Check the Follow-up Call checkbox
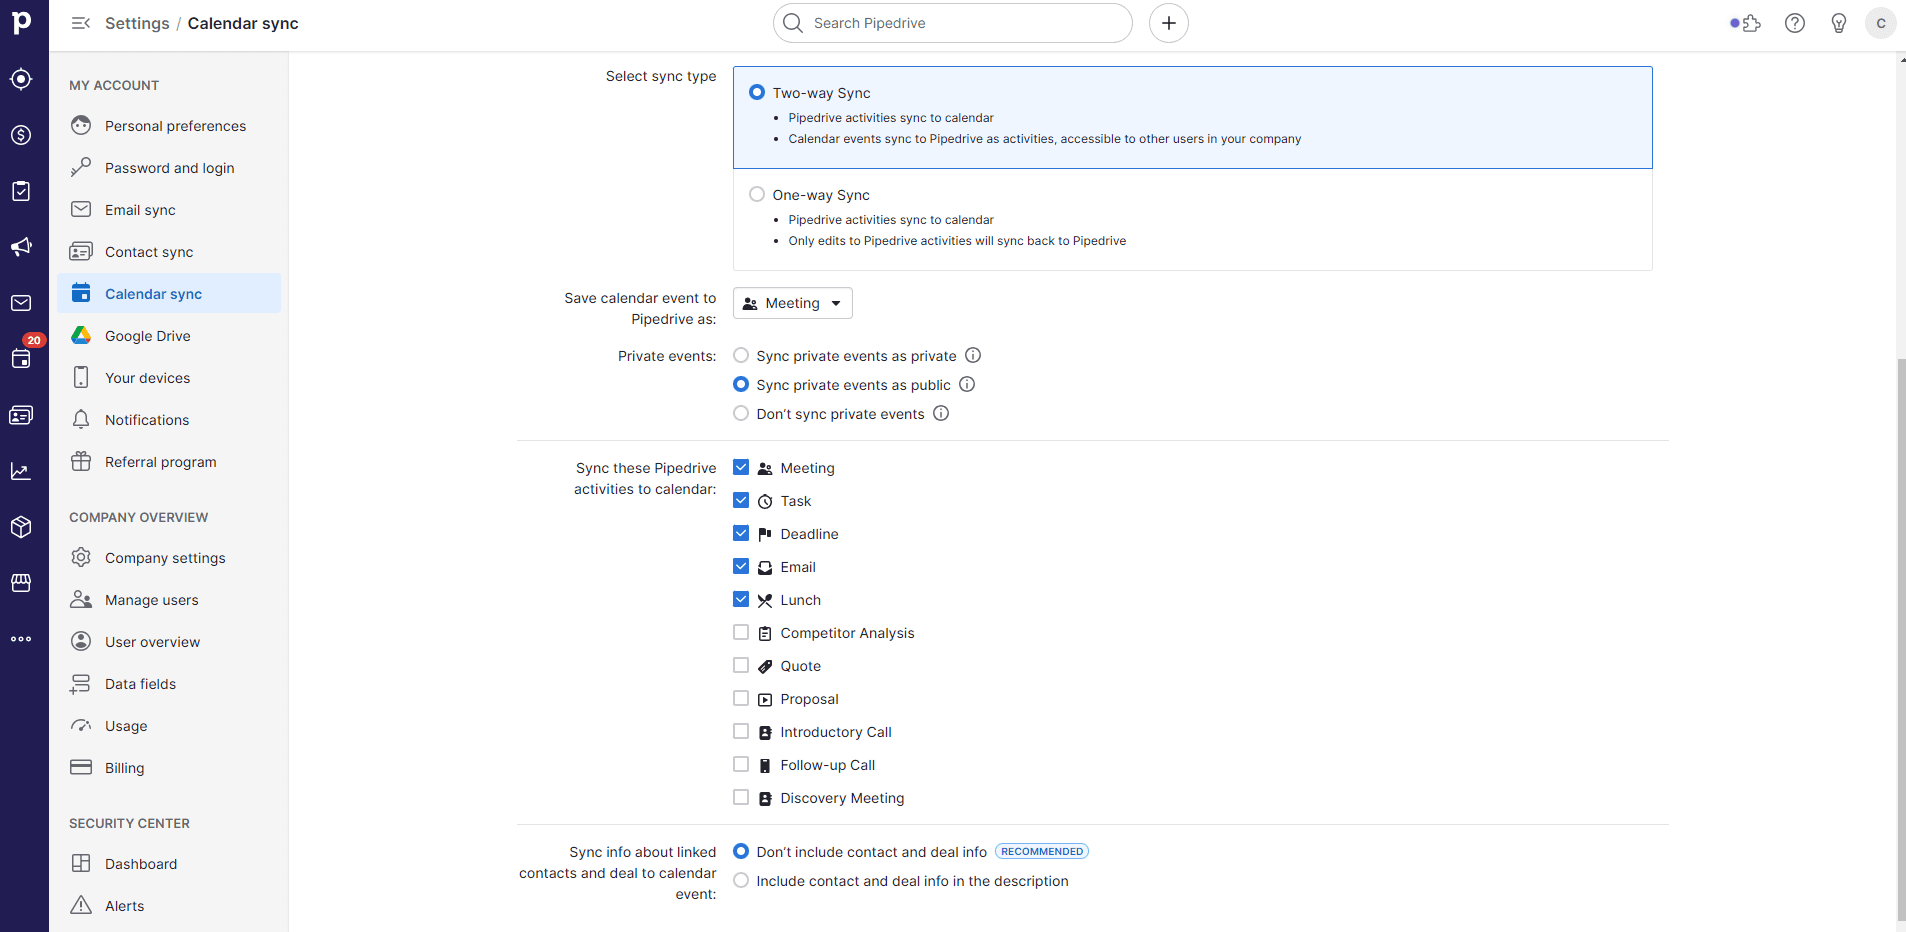This screenshot has height=932, width=1906. tap(741, 764)
